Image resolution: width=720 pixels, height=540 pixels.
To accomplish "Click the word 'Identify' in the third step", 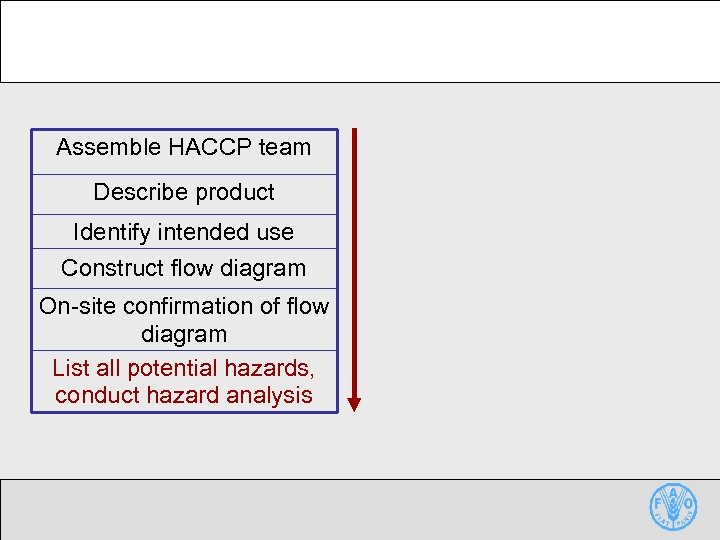I will point(109,232).
